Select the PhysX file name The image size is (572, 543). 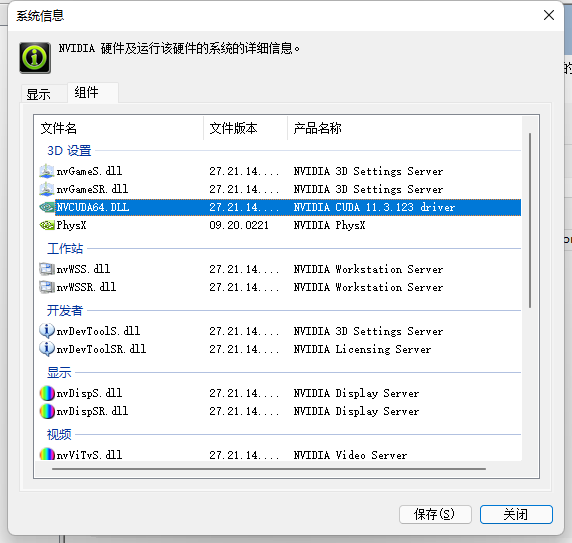click(71, 225)
